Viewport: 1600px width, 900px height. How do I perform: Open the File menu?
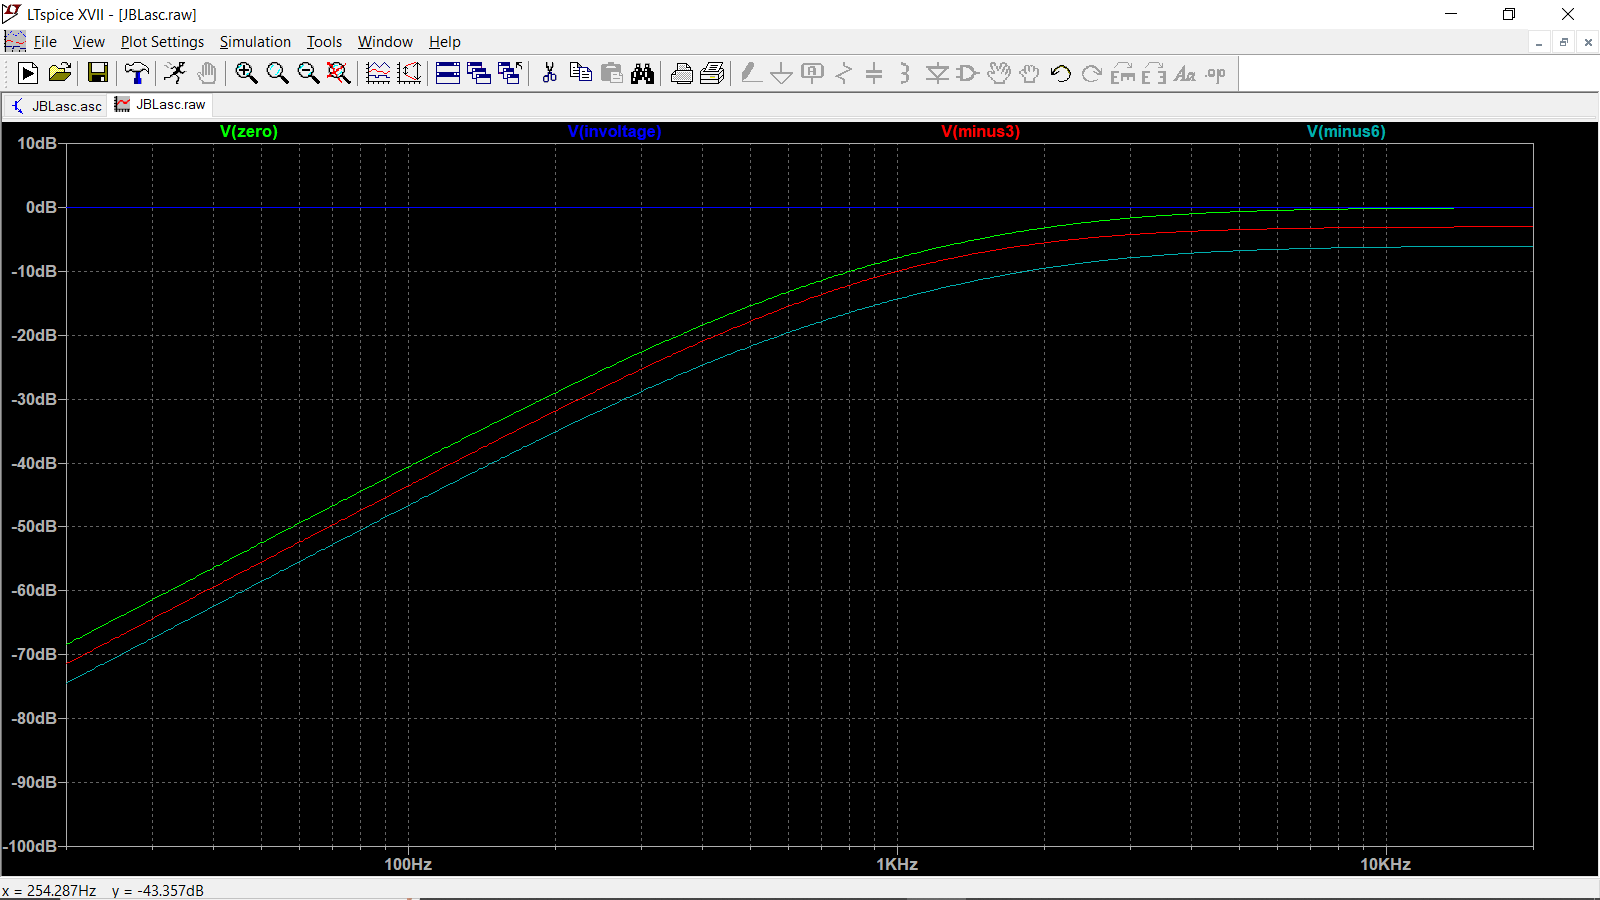click(x=45, y=42)
